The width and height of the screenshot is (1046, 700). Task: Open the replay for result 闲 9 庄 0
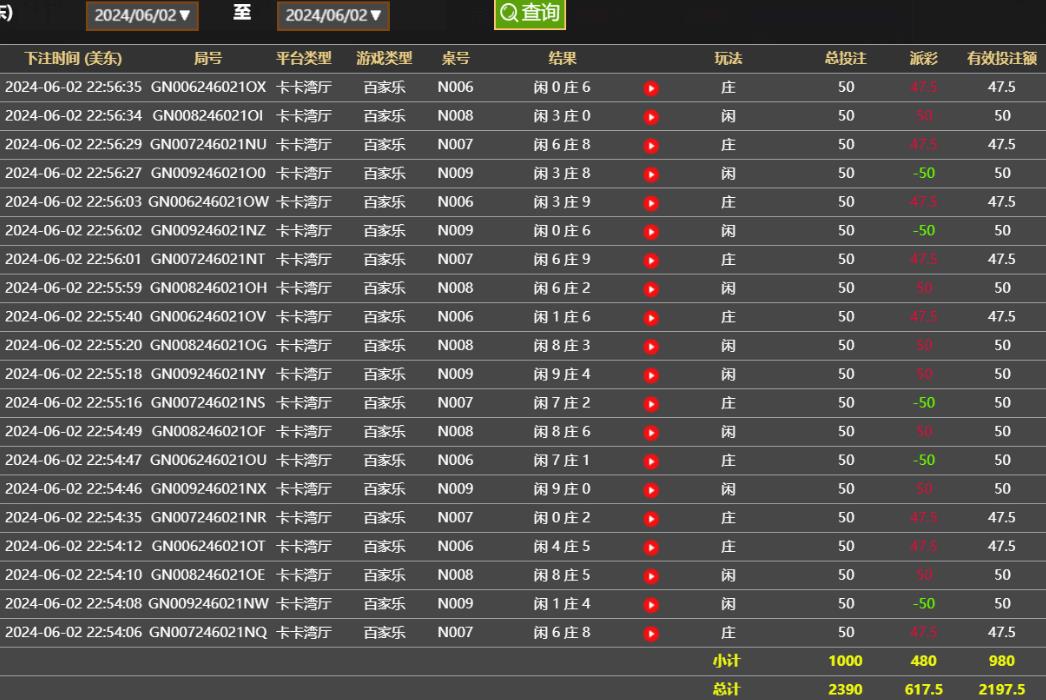point(651,490)
